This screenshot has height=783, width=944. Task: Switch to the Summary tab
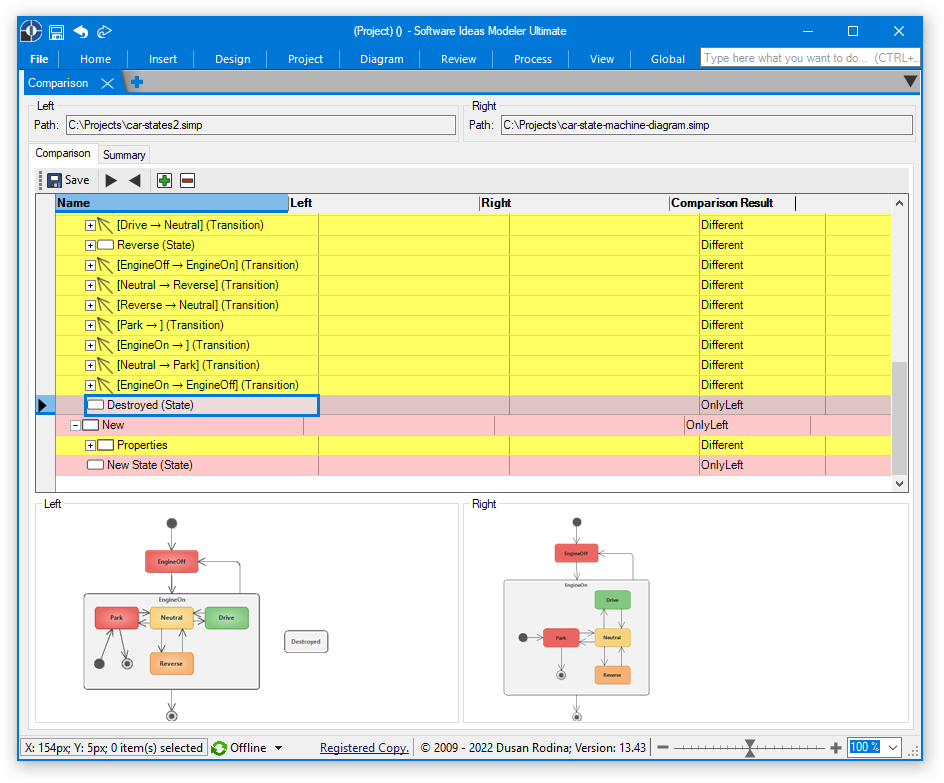pyautogui.click(x=124, y=155)
